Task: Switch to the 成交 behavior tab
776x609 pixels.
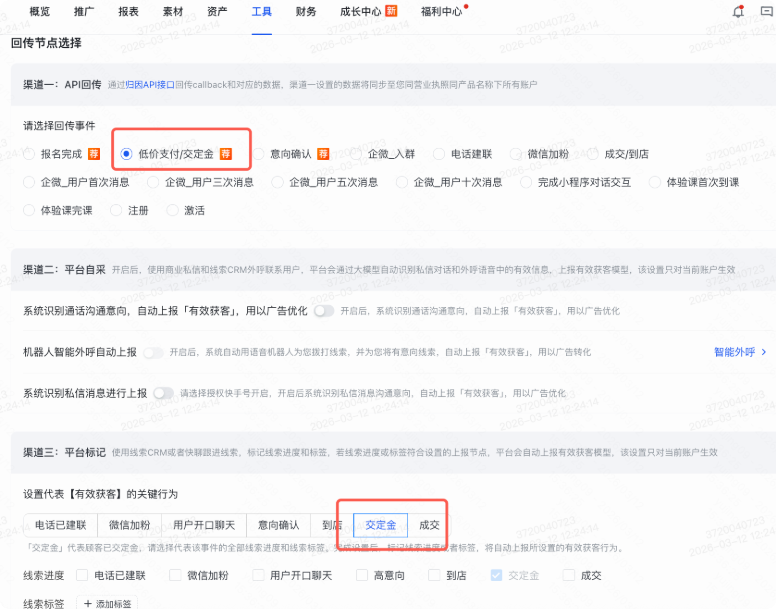Action: 429,525
